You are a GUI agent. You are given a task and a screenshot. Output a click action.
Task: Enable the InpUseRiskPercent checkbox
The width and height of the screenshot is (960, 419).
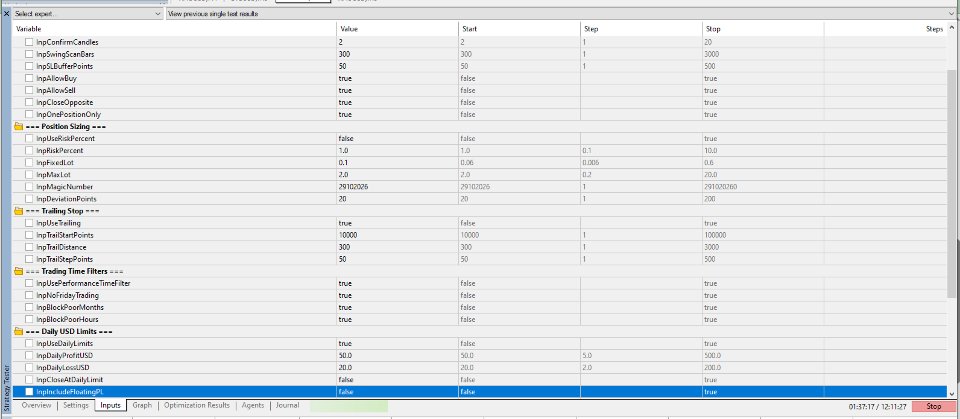click(29, 138)
